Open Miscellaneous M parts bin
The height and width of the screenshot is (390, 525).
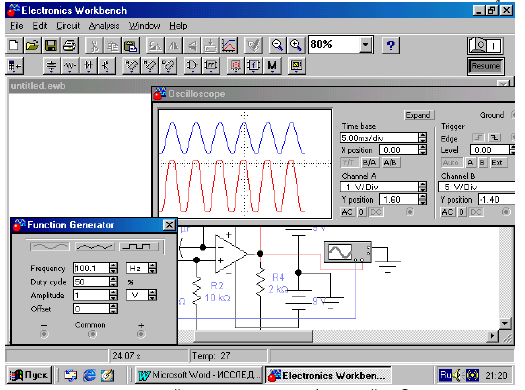[272, 66]
